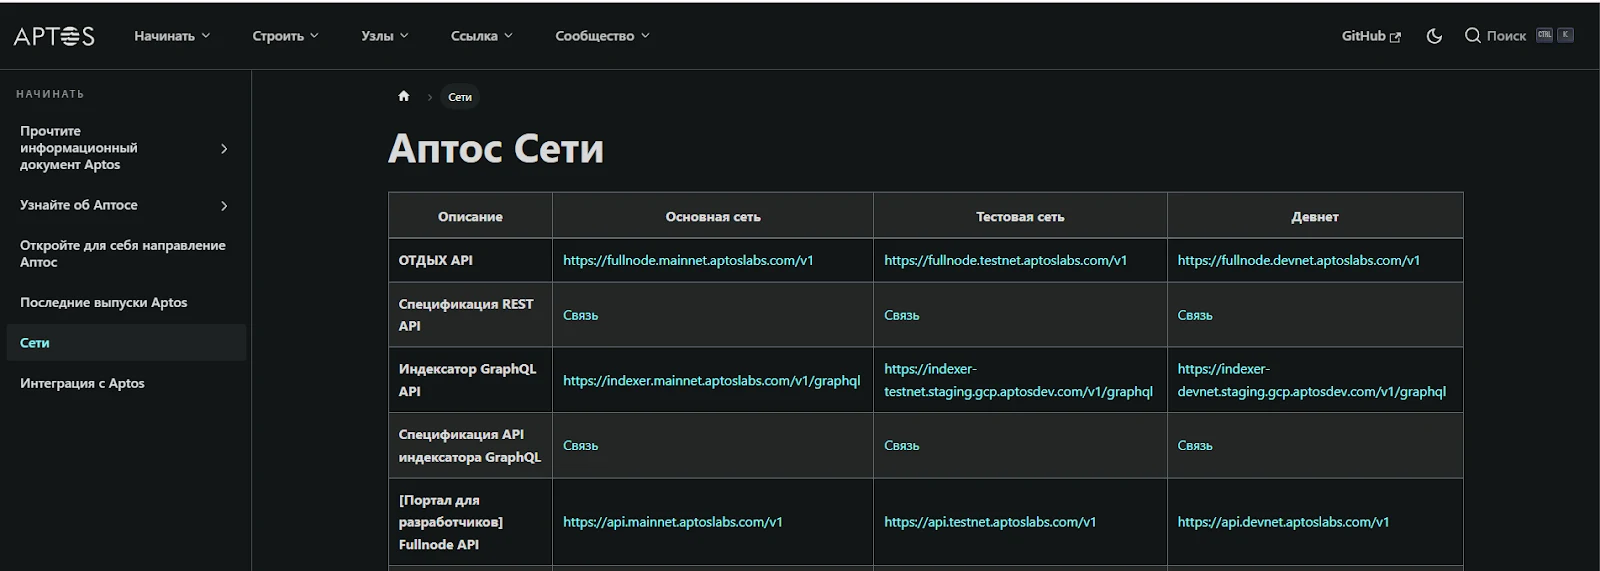Open https://api.testnet.aptoslabs.com/v1 link
The width and height of the screenshot is (1600, 571).
(x=990, y=522)
